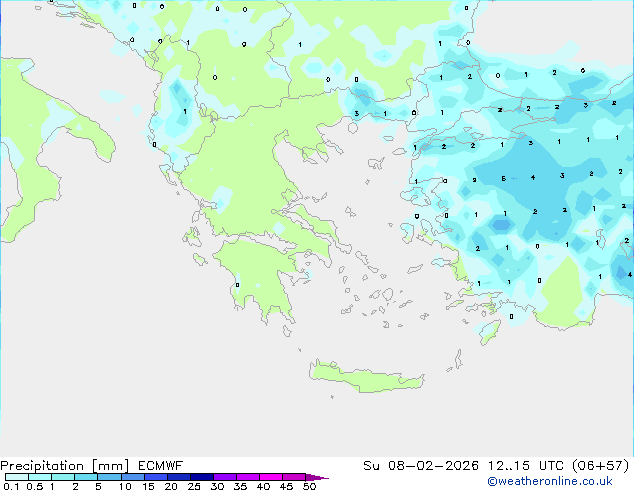Pick the 40–45 mm magenta legend swatch

tap(271, 477)
